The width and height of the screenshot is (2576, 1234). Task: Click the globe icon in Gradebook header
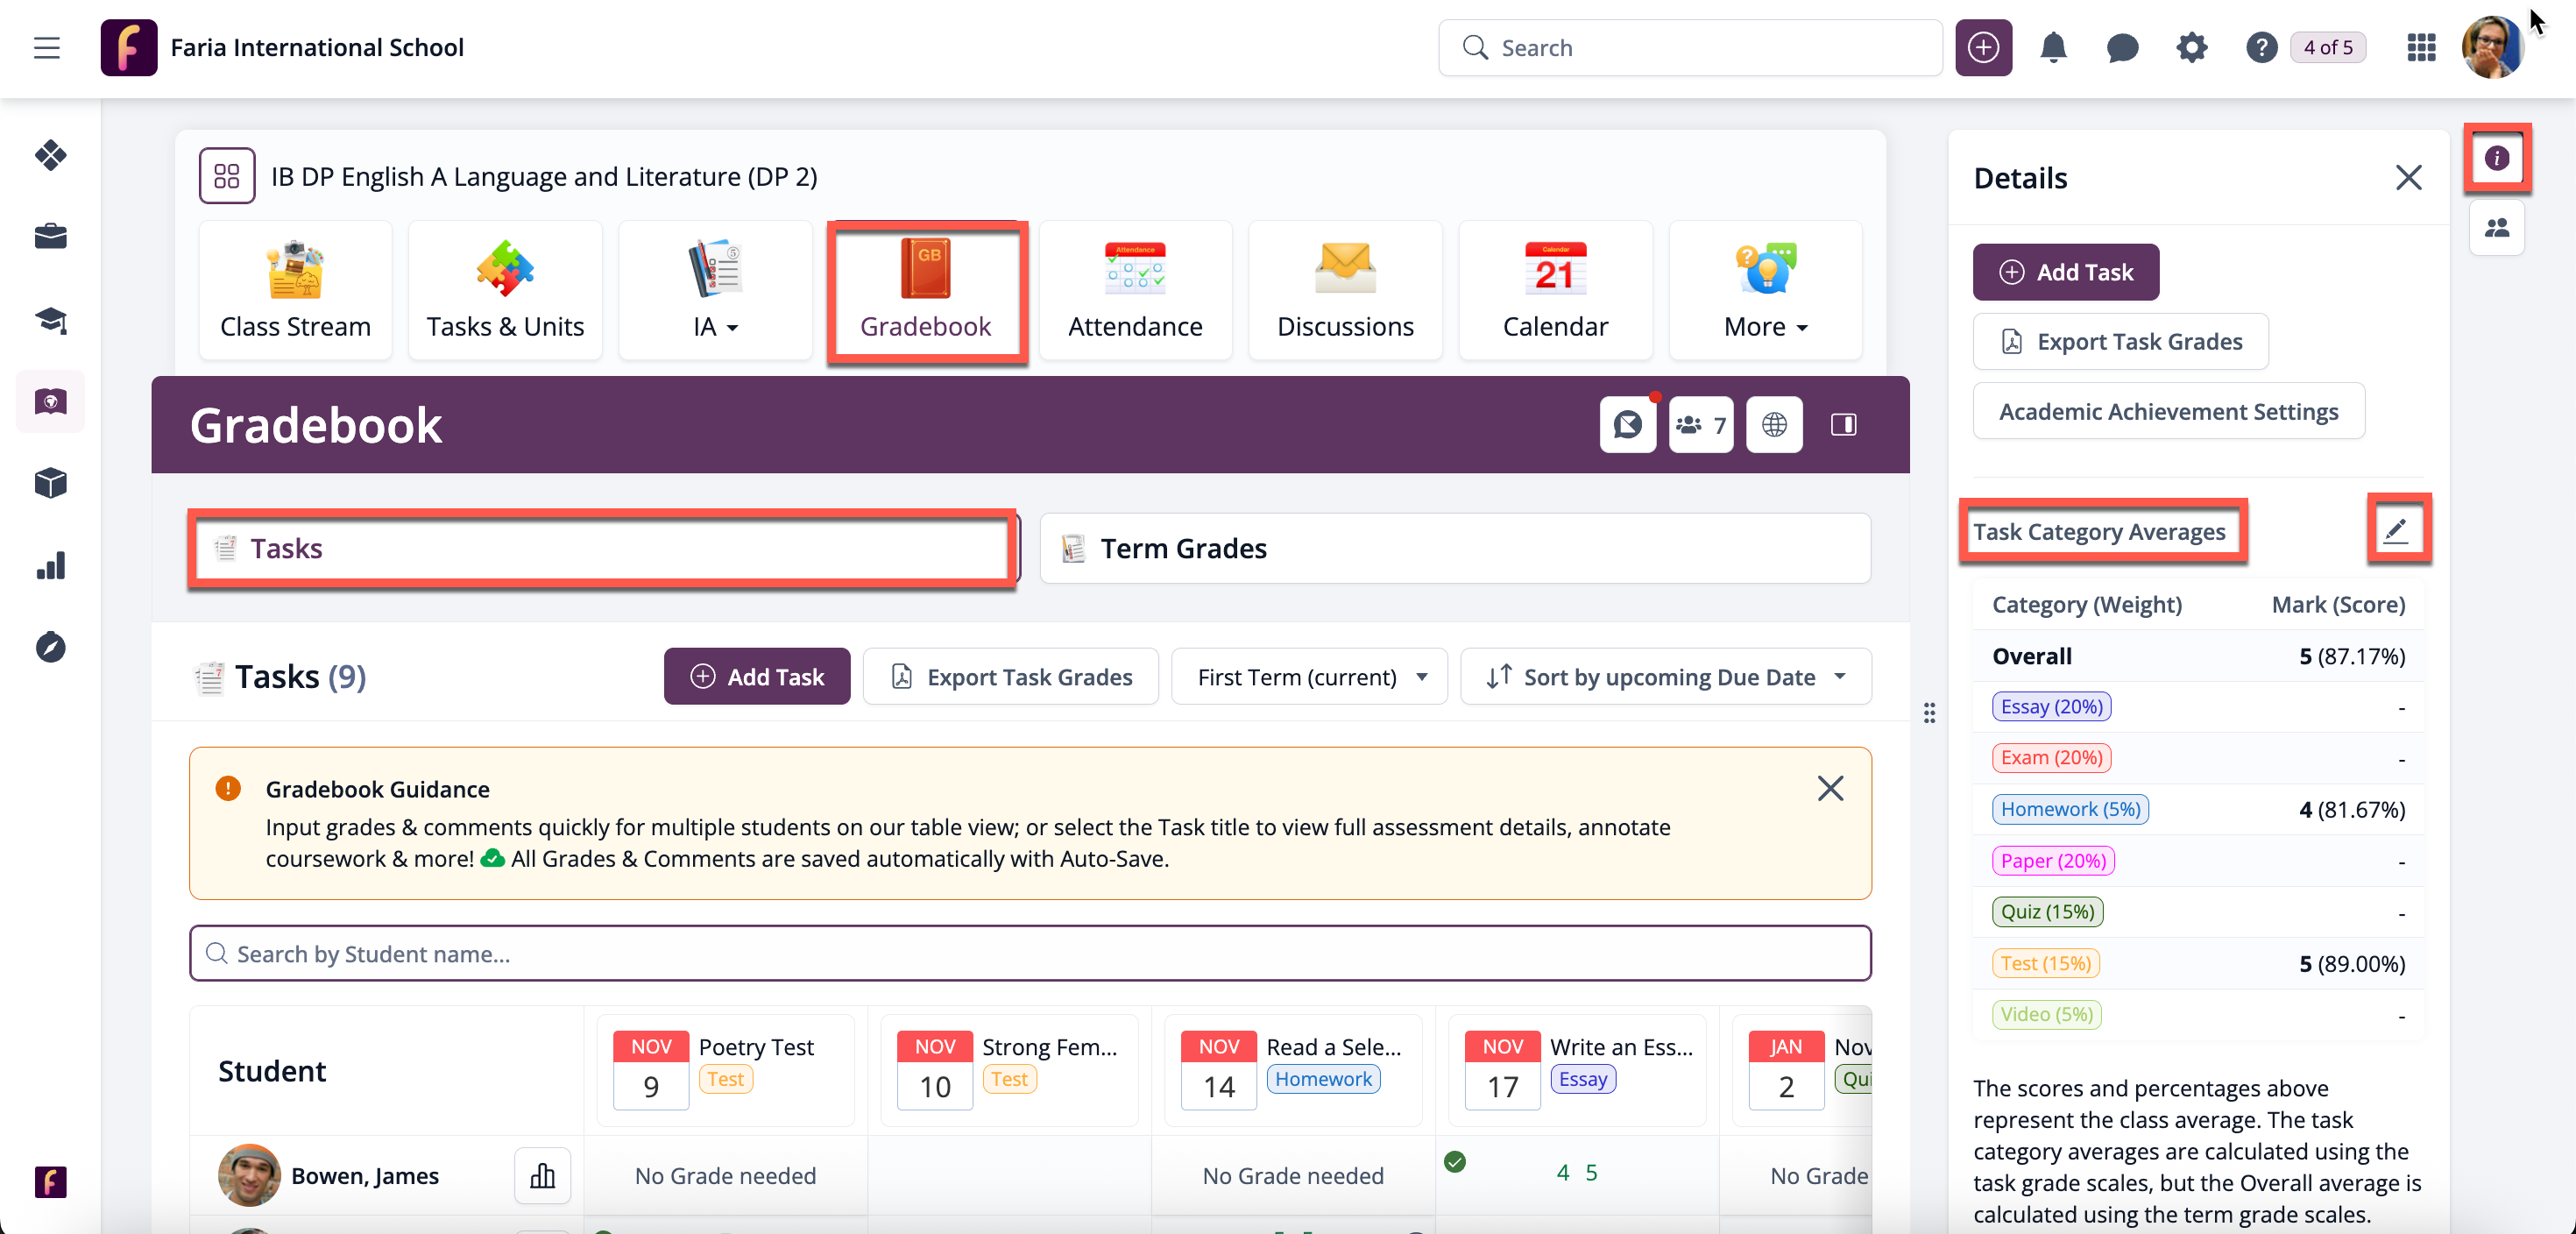coord(1774,425)
